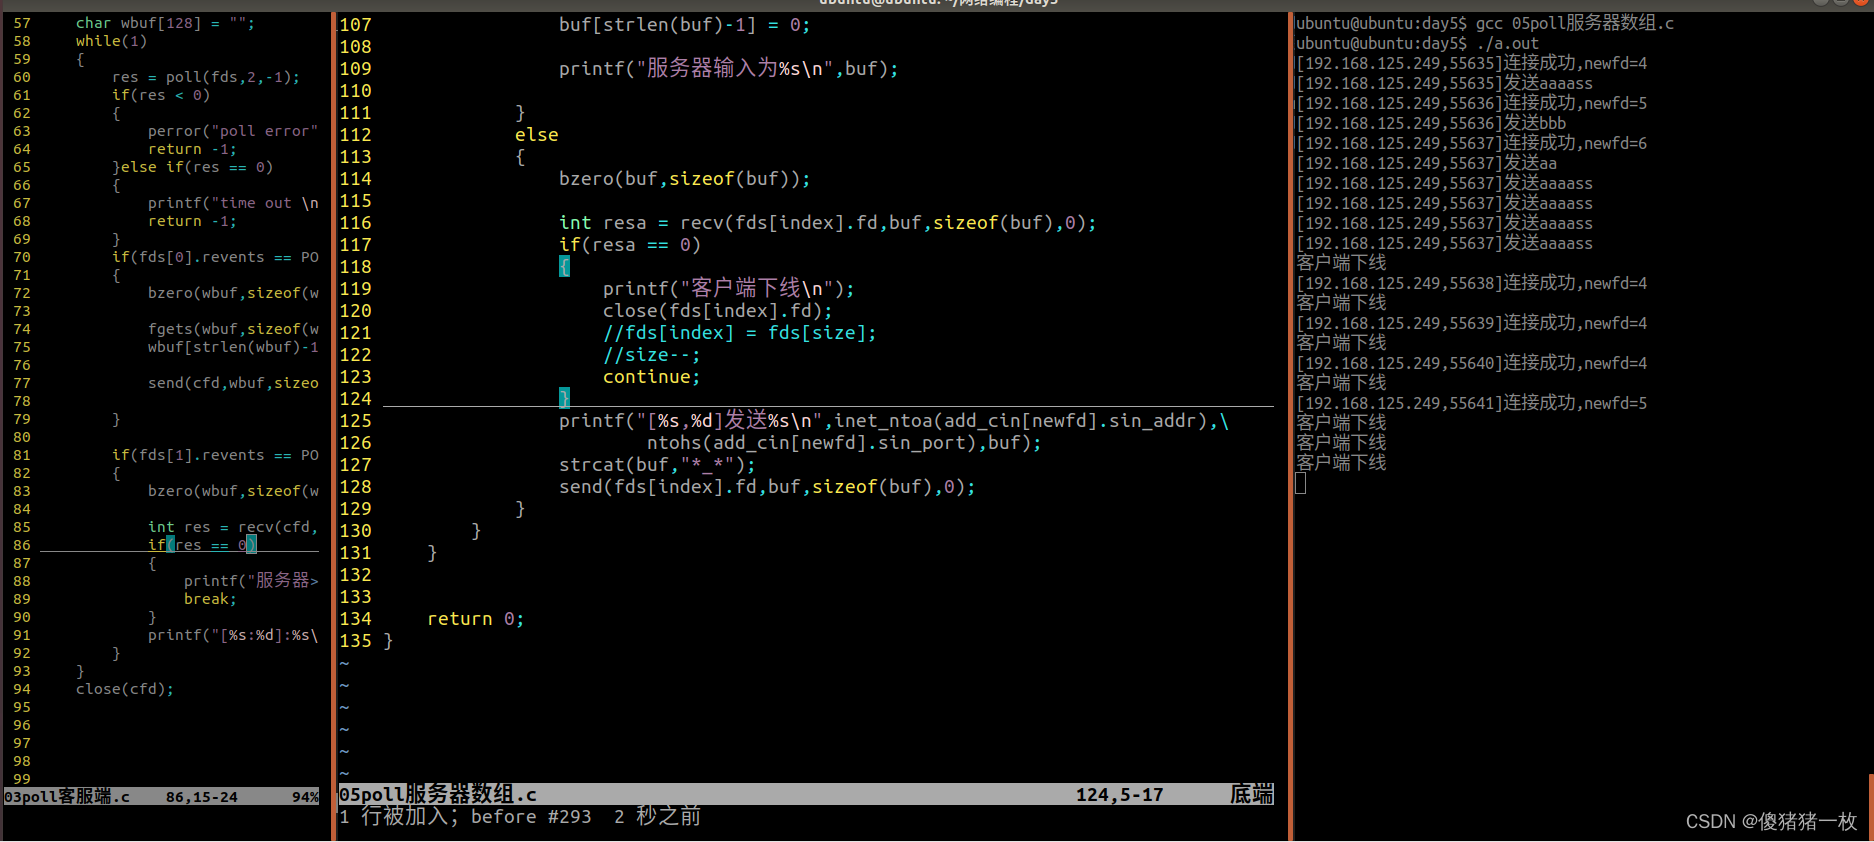1874x842 pixels.
Task: Click if(fds[1].revents line 81
Action: tap(215, 455)
